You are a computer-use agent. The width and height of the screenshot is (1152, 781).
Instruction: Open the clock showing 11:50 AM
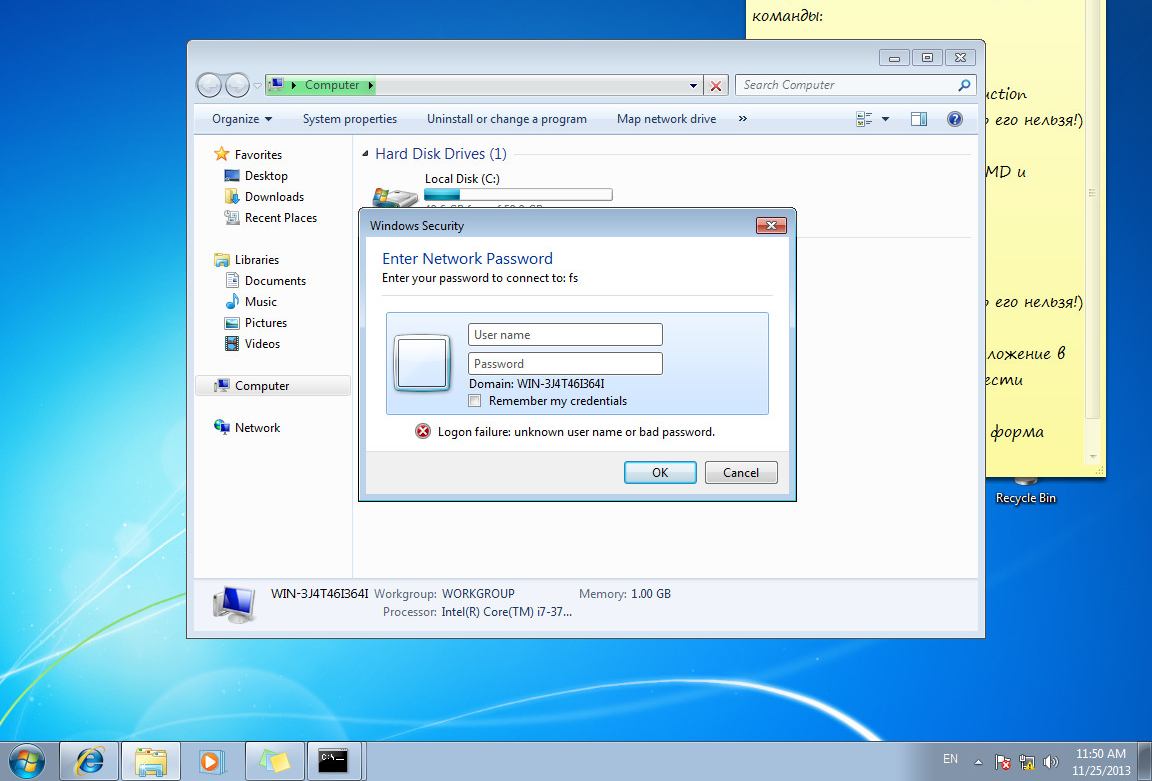pos(1101,762)
